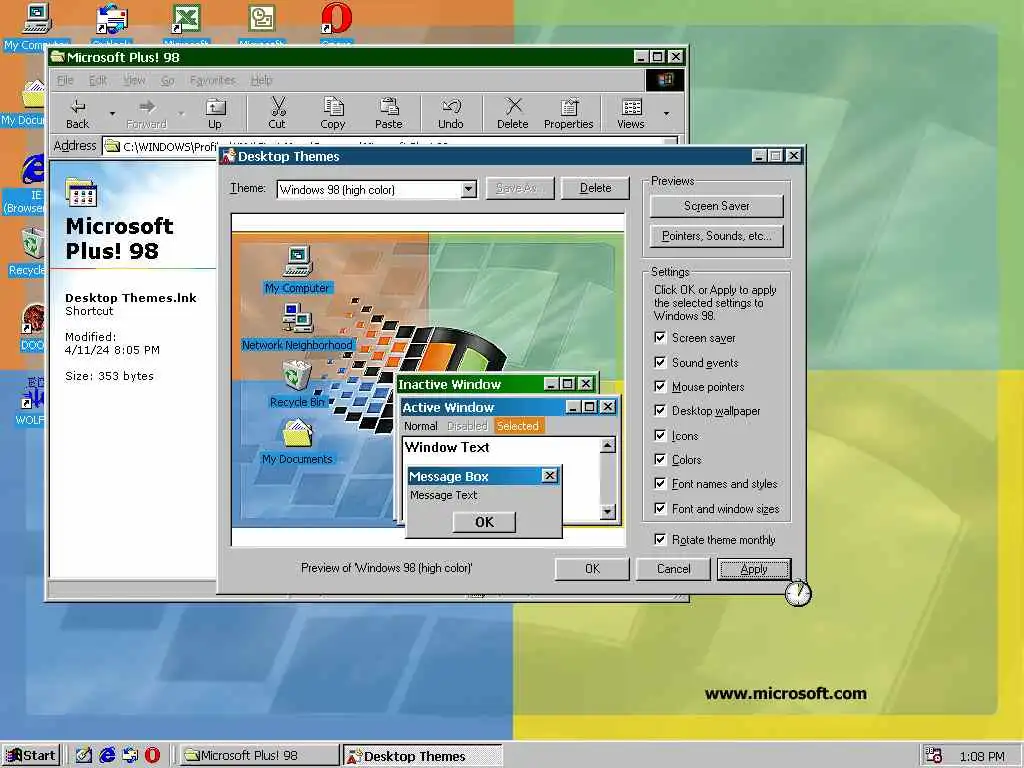Viewport: 1024px width, 768px height.
Task: Click the Start button
Action: (x=31, y=756)
